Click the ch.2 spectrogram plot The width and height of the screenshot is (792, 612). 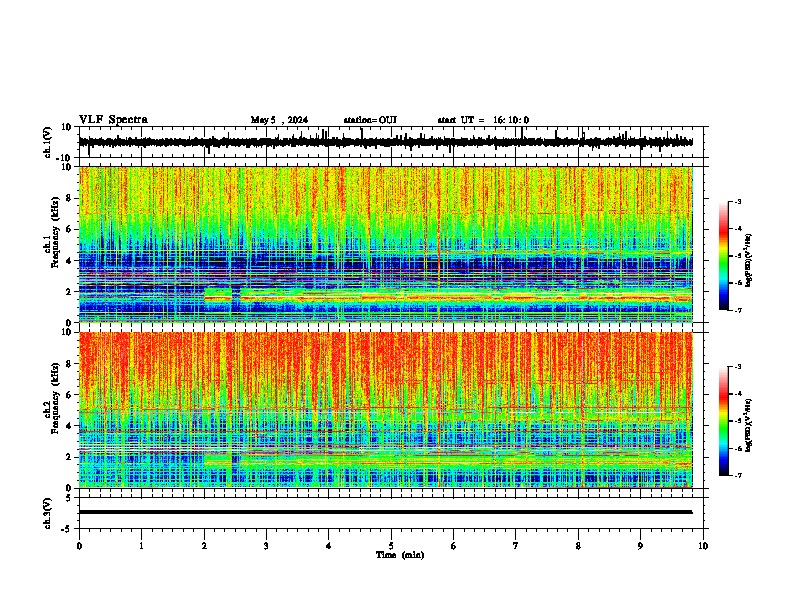pyautogui.click(x=386, y=410)
